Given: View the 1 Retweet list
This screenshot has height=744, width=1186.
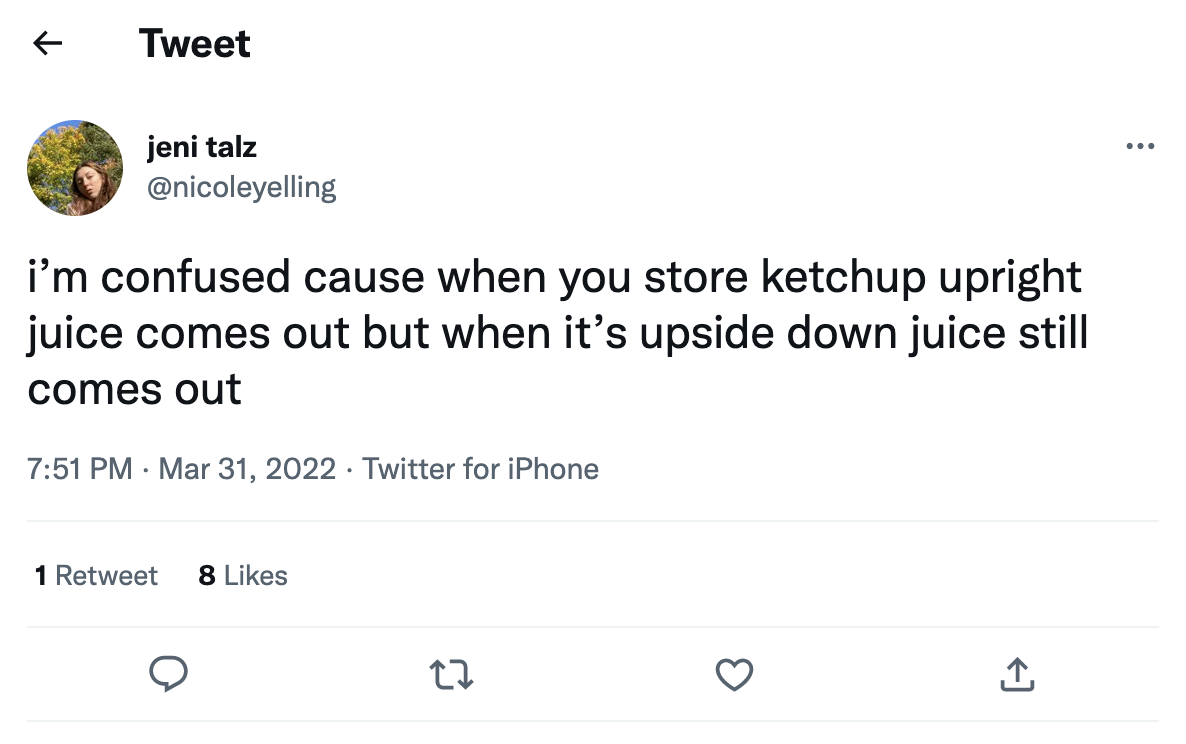Looking at the screenshot, I should click(x=96, y=575).
